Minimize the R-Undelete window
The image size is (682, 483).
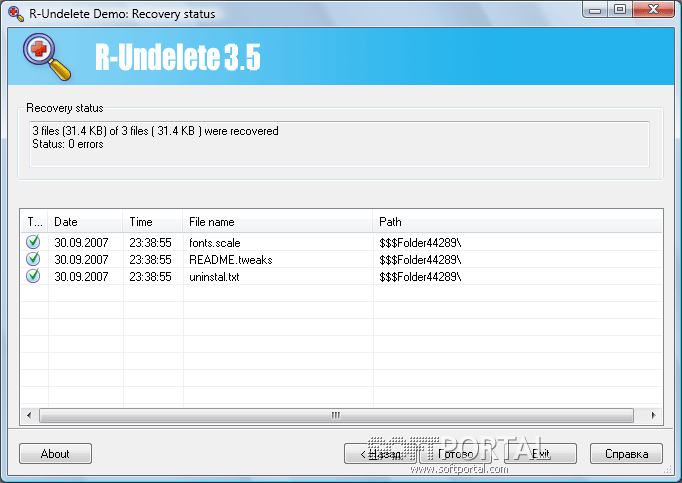click(x=595, y=10)
